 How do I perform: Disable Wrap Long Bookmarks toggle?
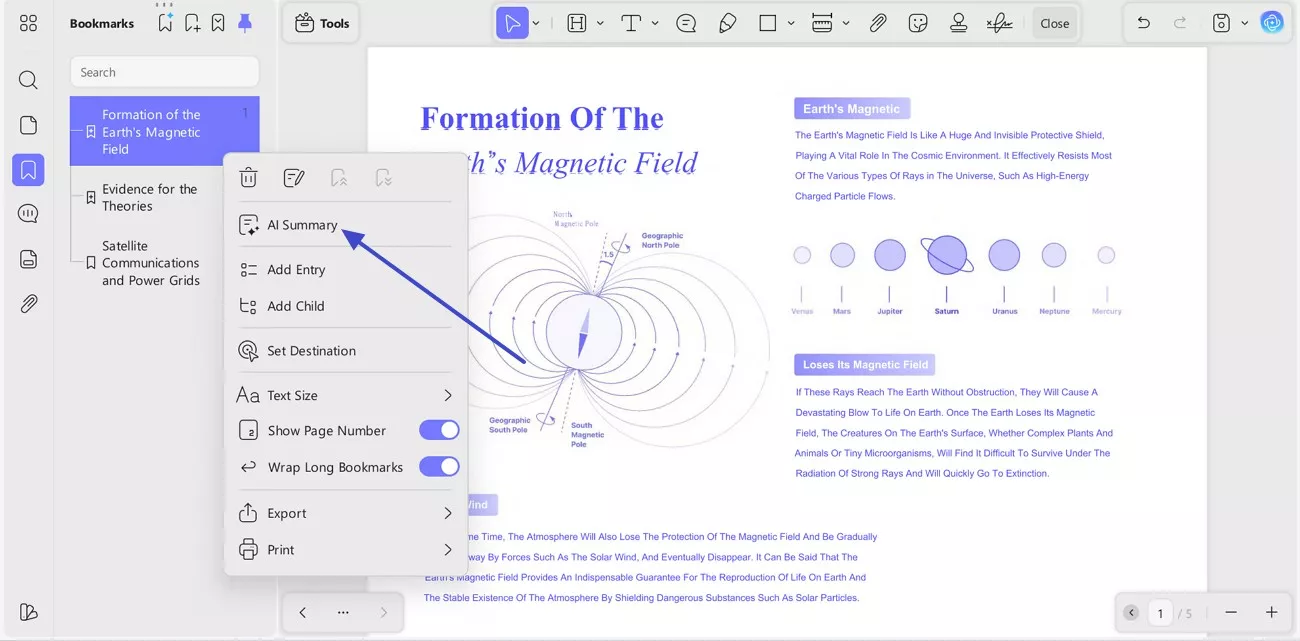439,467
